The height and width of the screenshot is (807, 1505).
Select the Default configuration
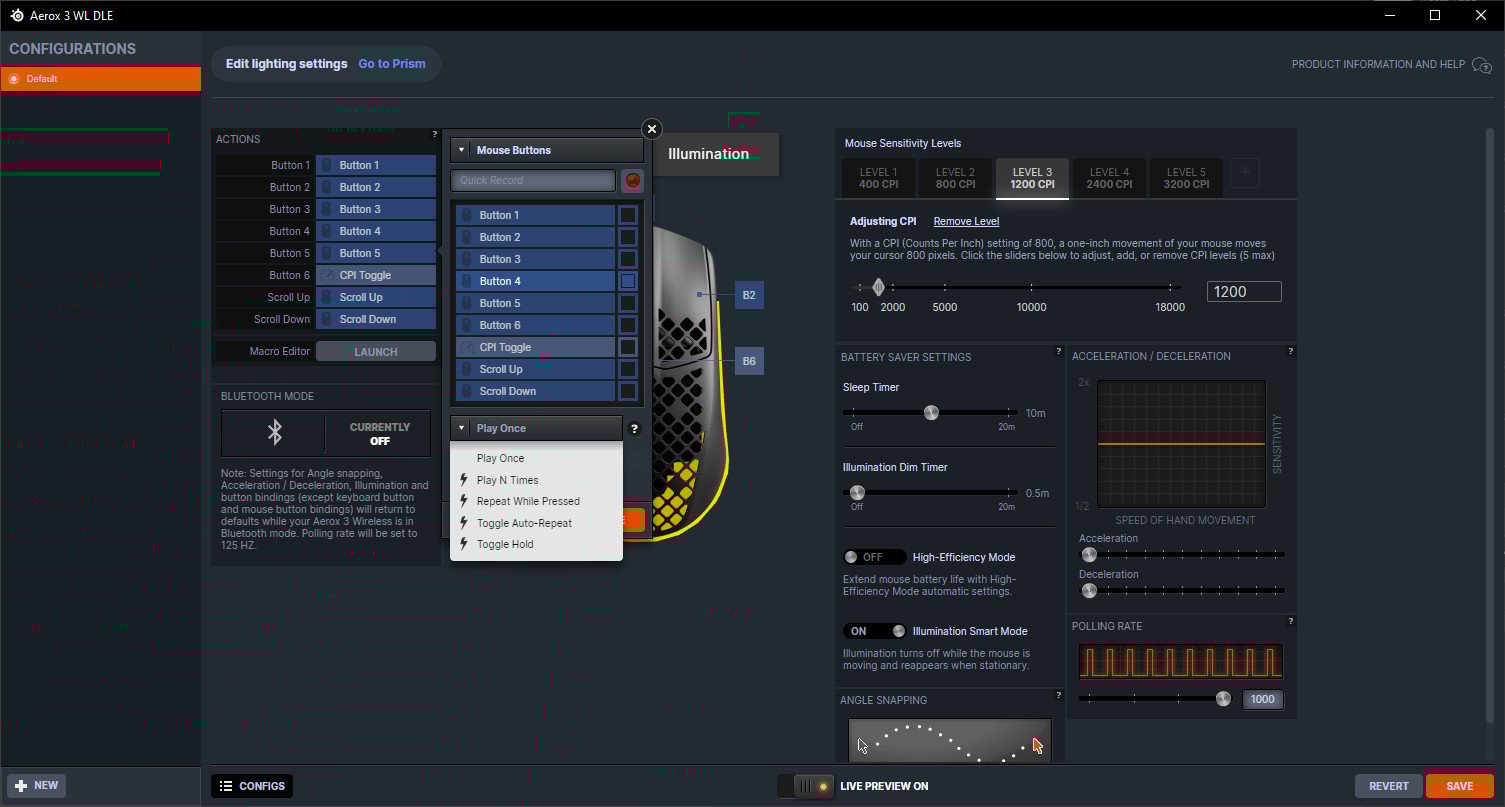pyautogui.click(x=100, y=79)
